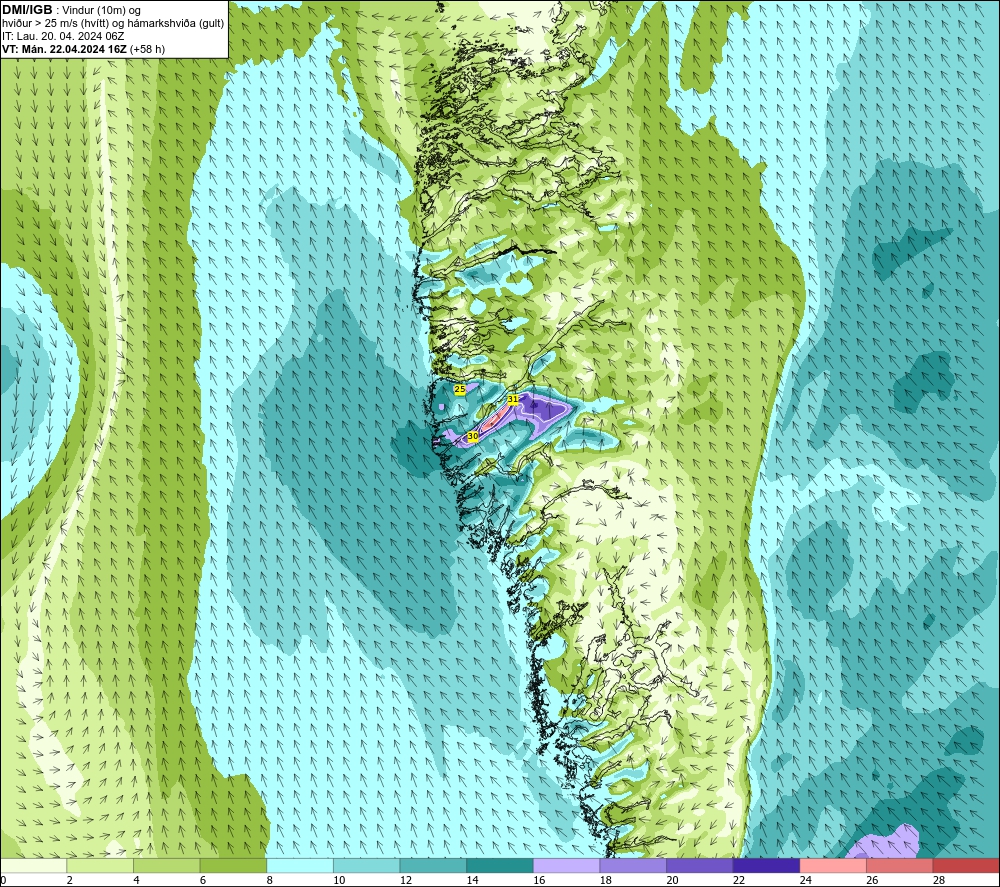This screenshot has height=887, width=1000.
Task: Click the 14–16 m/s dark teal scale swatch
Action: tap(500, 866)
